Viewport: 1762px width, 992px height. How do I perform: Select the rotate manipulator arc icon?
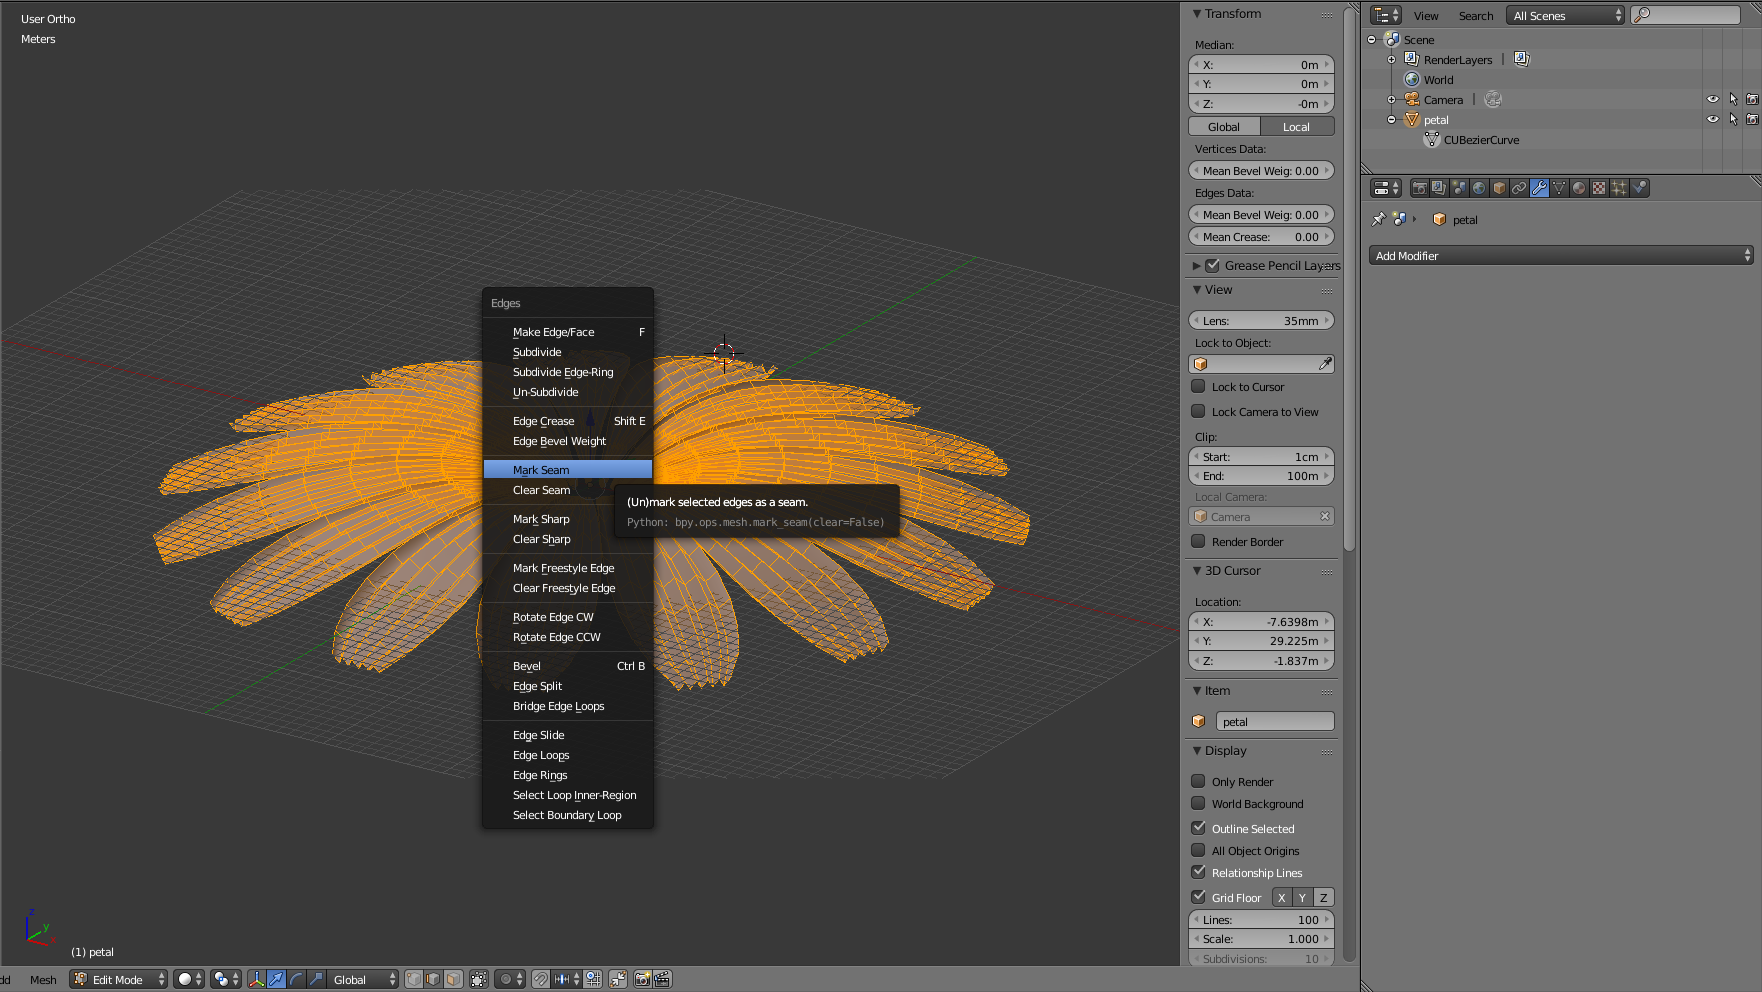[x=296, y=979]
